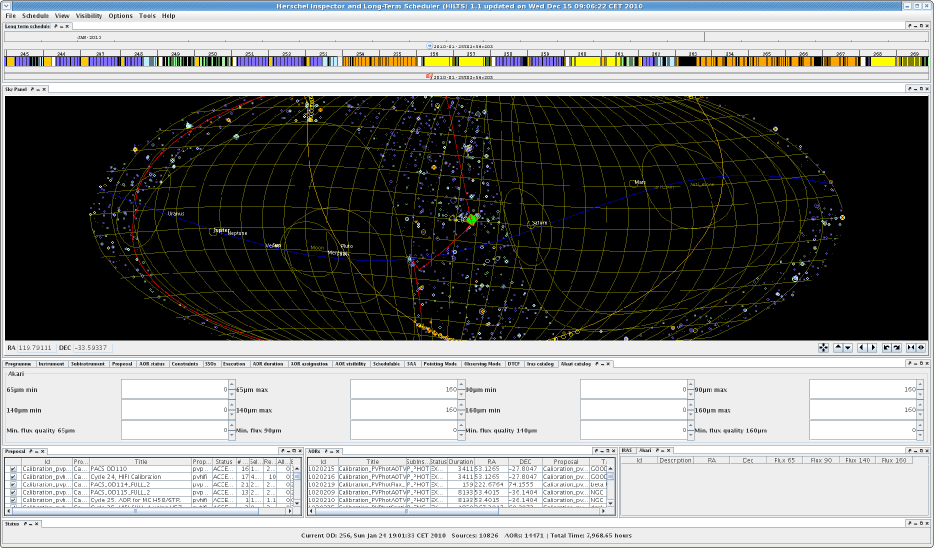The image size is (934, 548).
Task: Toggle checkbox for PACS OD110 proposal row
Action: pyautogui.click(x=12, y=468)
